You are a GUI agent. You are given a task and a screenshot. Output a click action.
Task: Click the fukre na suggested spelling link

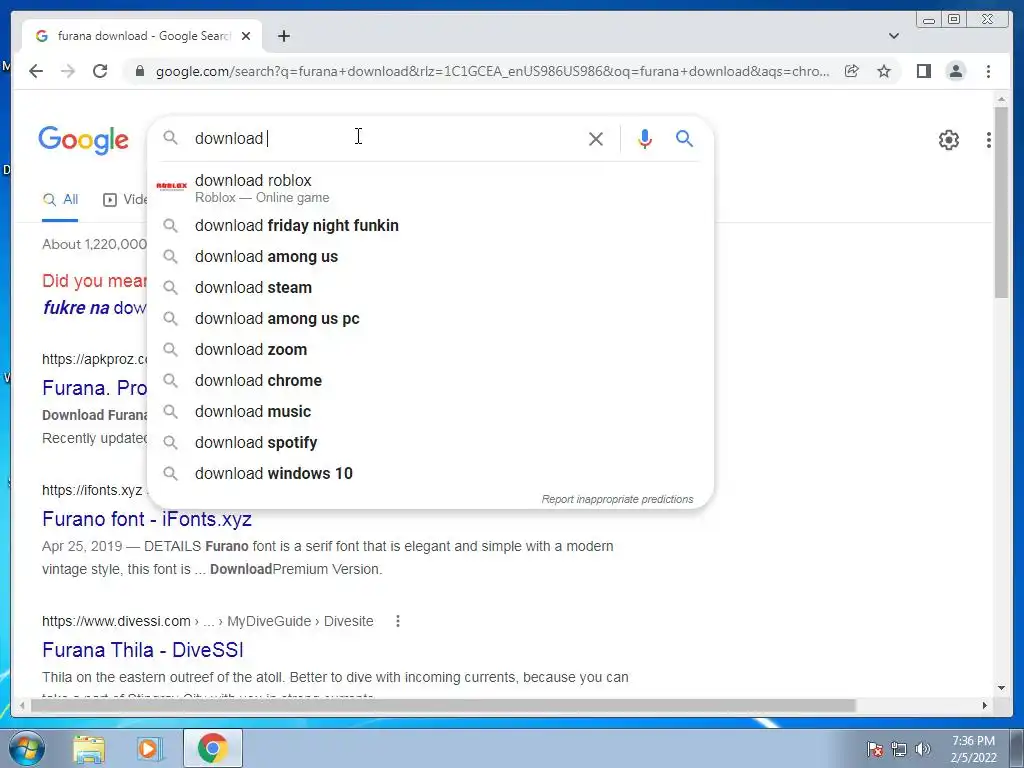[95, 308]
